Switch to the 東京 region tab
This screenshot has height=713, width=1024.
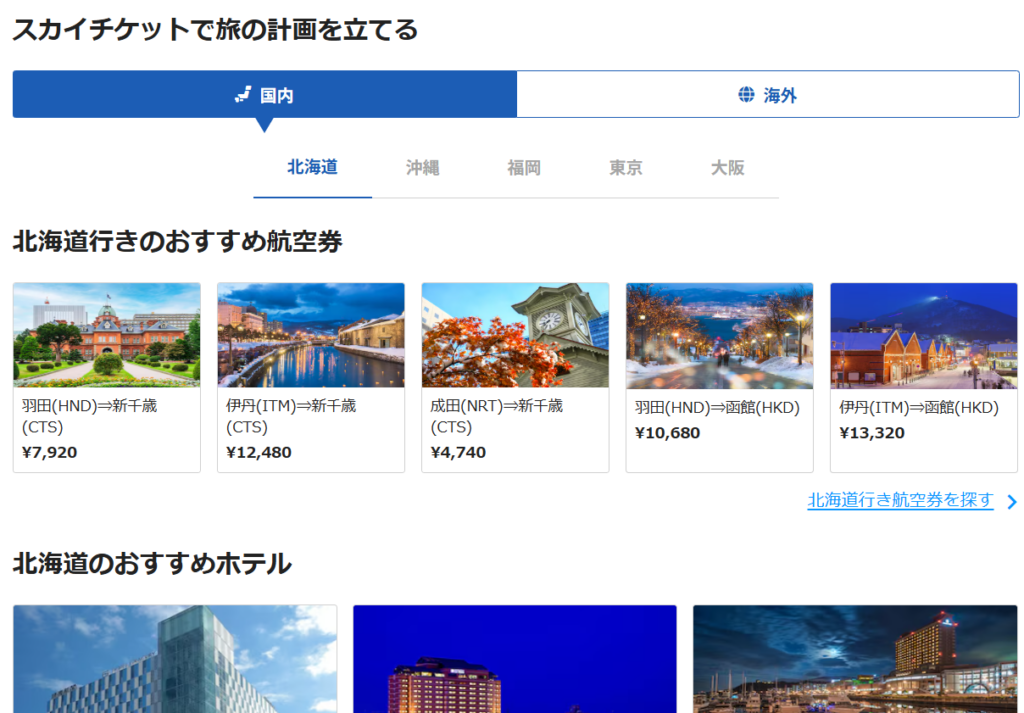click(626, 168)
